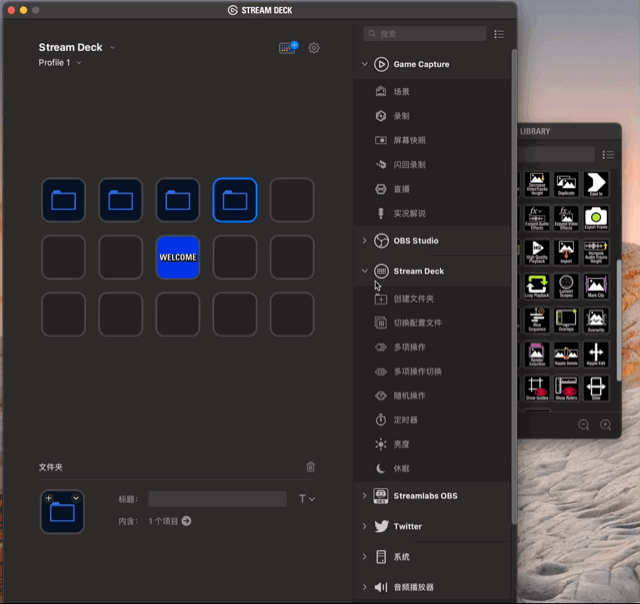Click Expand Audio Effects icon in Library
The height and width of the screenshot is (604, 640).
pyautogui.click(x=537, y=218)
